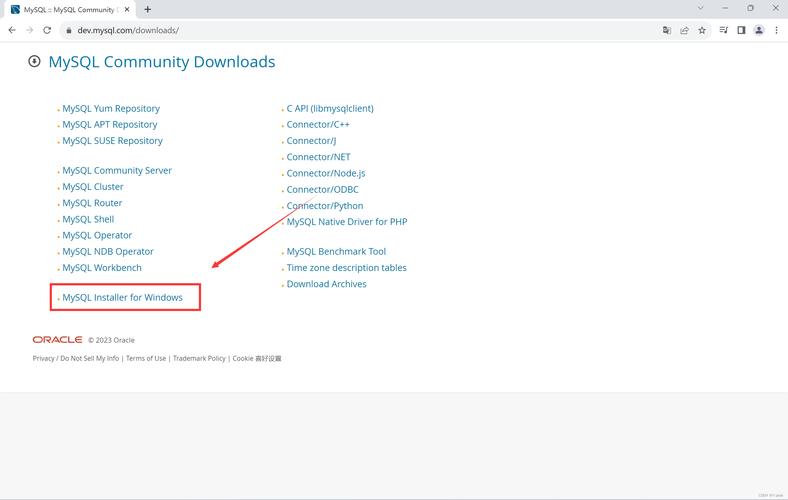Screen dimensions: 788x500
Task: Open Connector/NET link
Action: tap(319, 157)
